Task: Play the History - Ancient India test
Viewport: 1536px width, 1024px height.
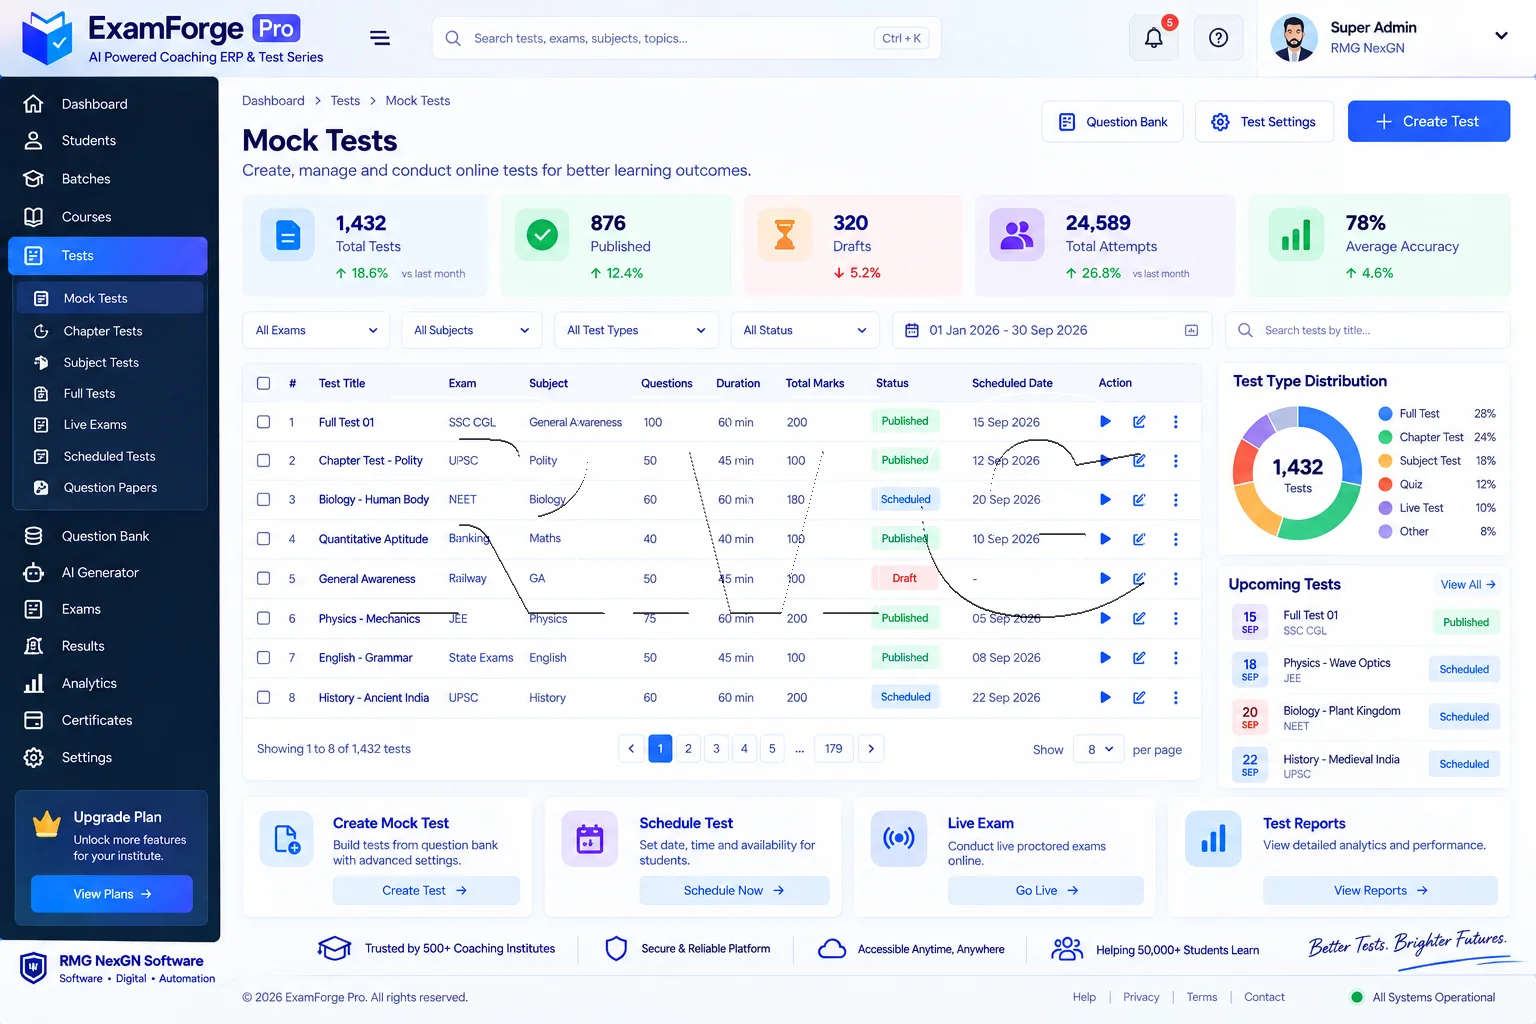Action: (x=1105, y=698)
